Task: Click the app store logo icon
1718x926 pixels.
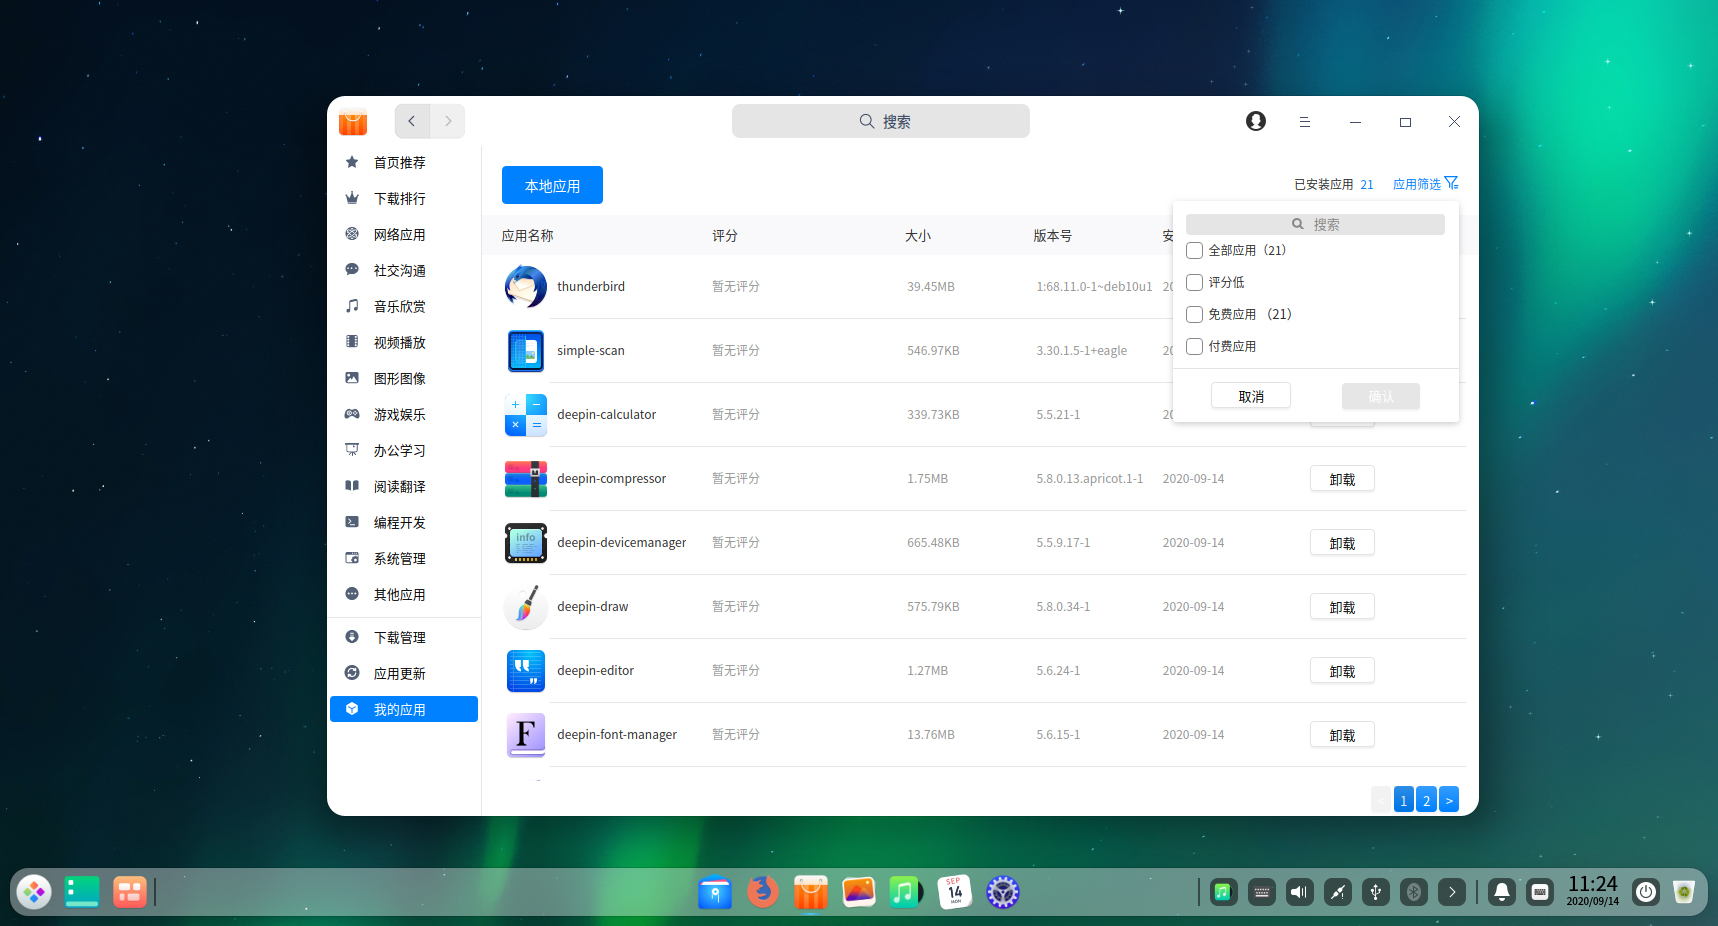Action: [353, 121]
